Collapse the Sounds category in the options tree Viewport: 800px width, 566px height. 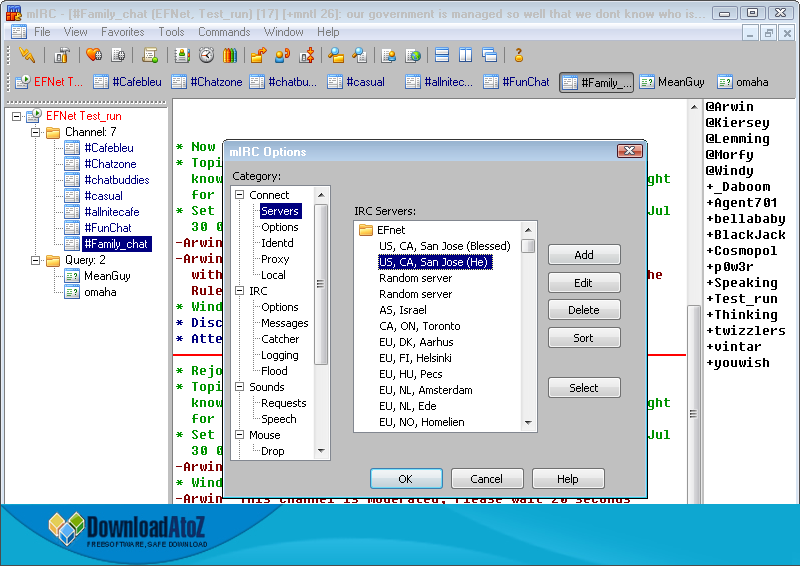240,387
